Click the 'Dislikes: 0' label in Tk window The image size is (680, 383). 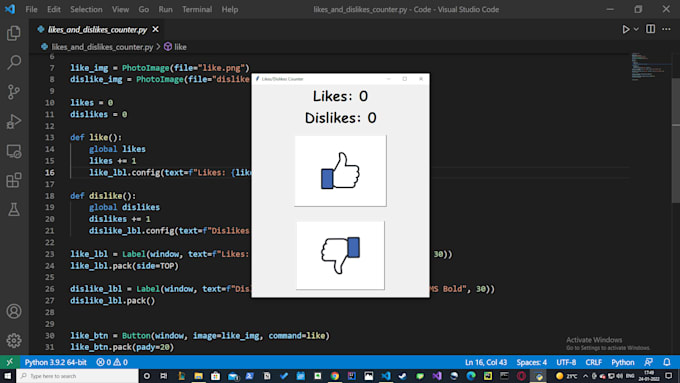tap(340, 118)
